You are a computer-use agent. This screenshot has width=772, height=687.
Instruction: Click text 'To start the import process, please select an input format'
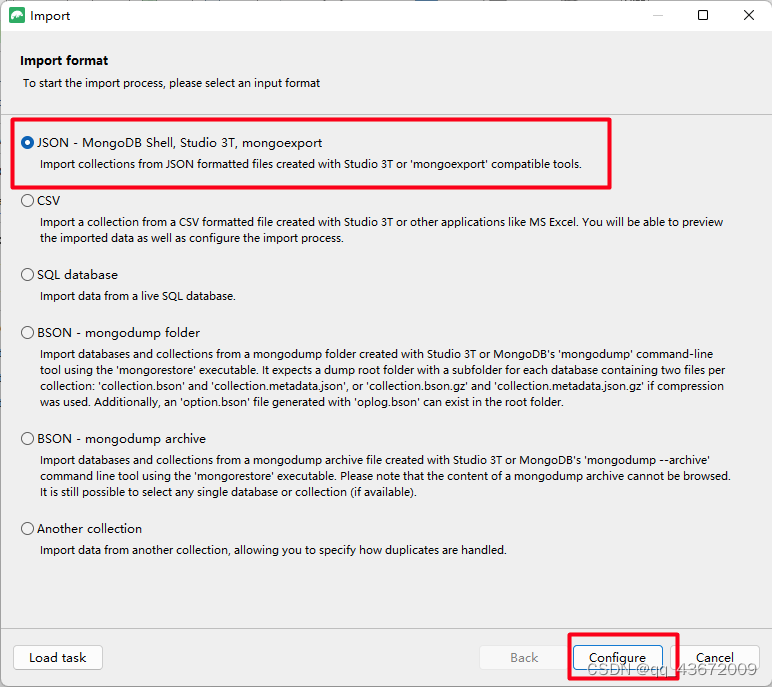(x=171, y=83)
